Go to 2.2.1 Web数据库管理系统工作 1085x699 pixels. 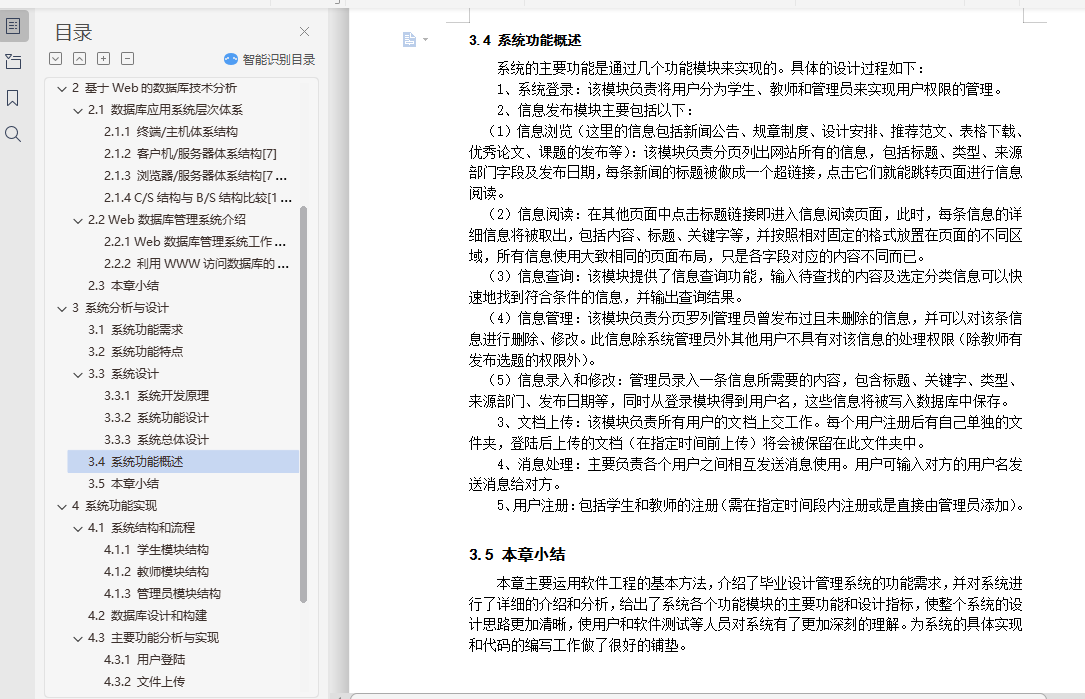(195, 242)
